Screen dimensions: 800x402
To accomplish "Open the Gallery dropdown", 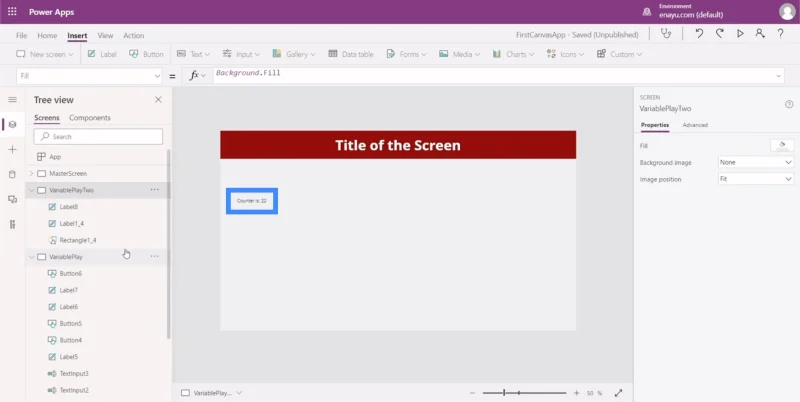I will tap(293, 54).
